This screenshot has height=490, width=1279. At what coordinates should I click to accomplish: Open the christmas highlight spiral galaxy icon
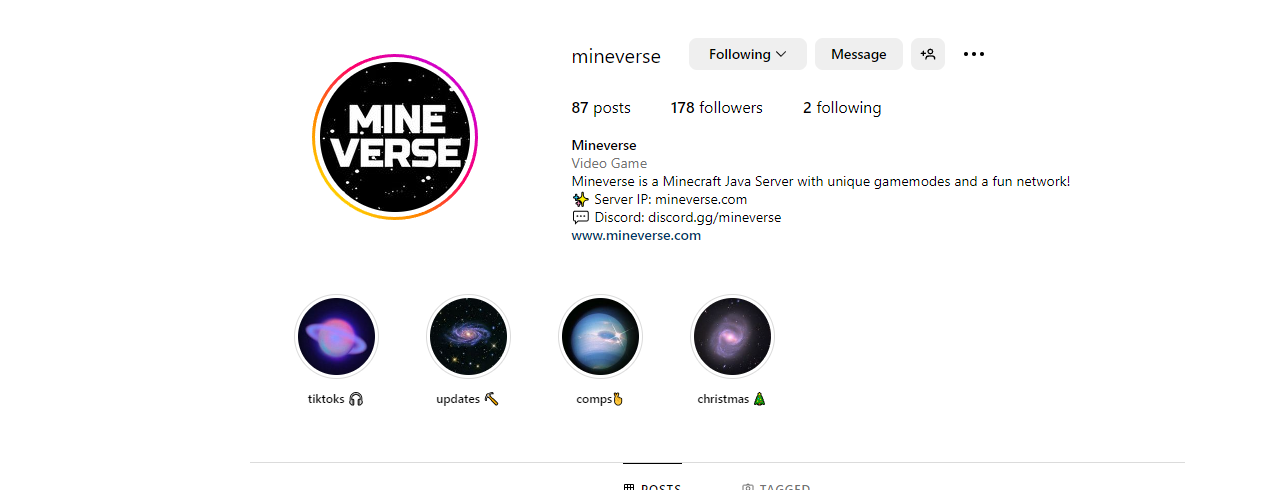click(x=732, y=337)
